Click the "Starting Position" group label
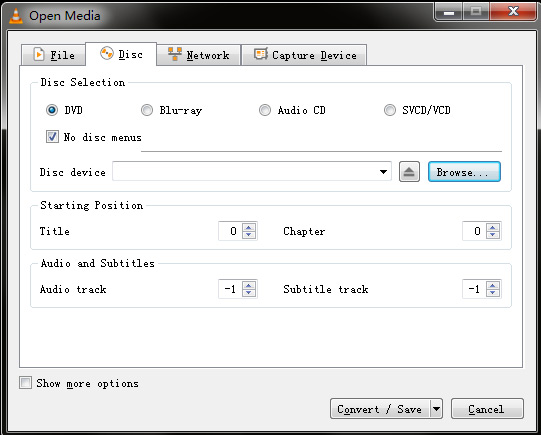 [x=91, y=205]
